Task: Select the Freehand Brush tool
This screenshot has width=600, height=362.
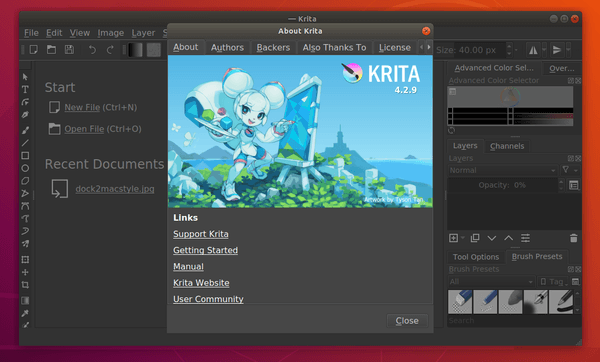Action: [25, 130]
